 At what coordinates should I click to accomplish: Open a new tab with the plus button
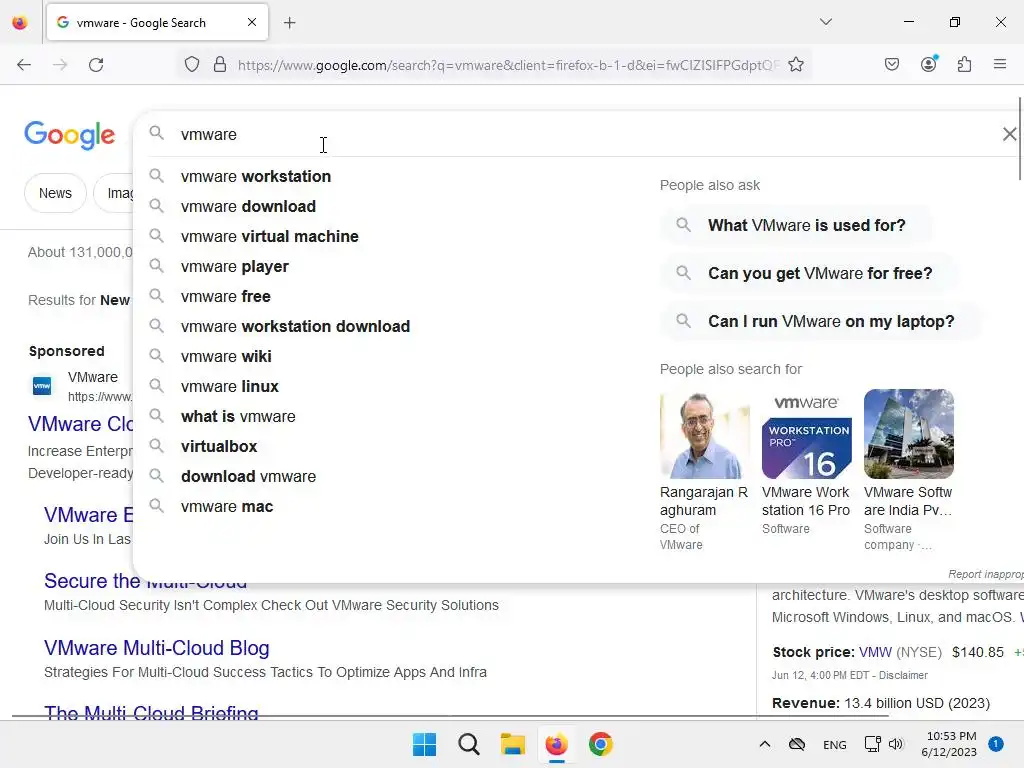click(290, 23)
